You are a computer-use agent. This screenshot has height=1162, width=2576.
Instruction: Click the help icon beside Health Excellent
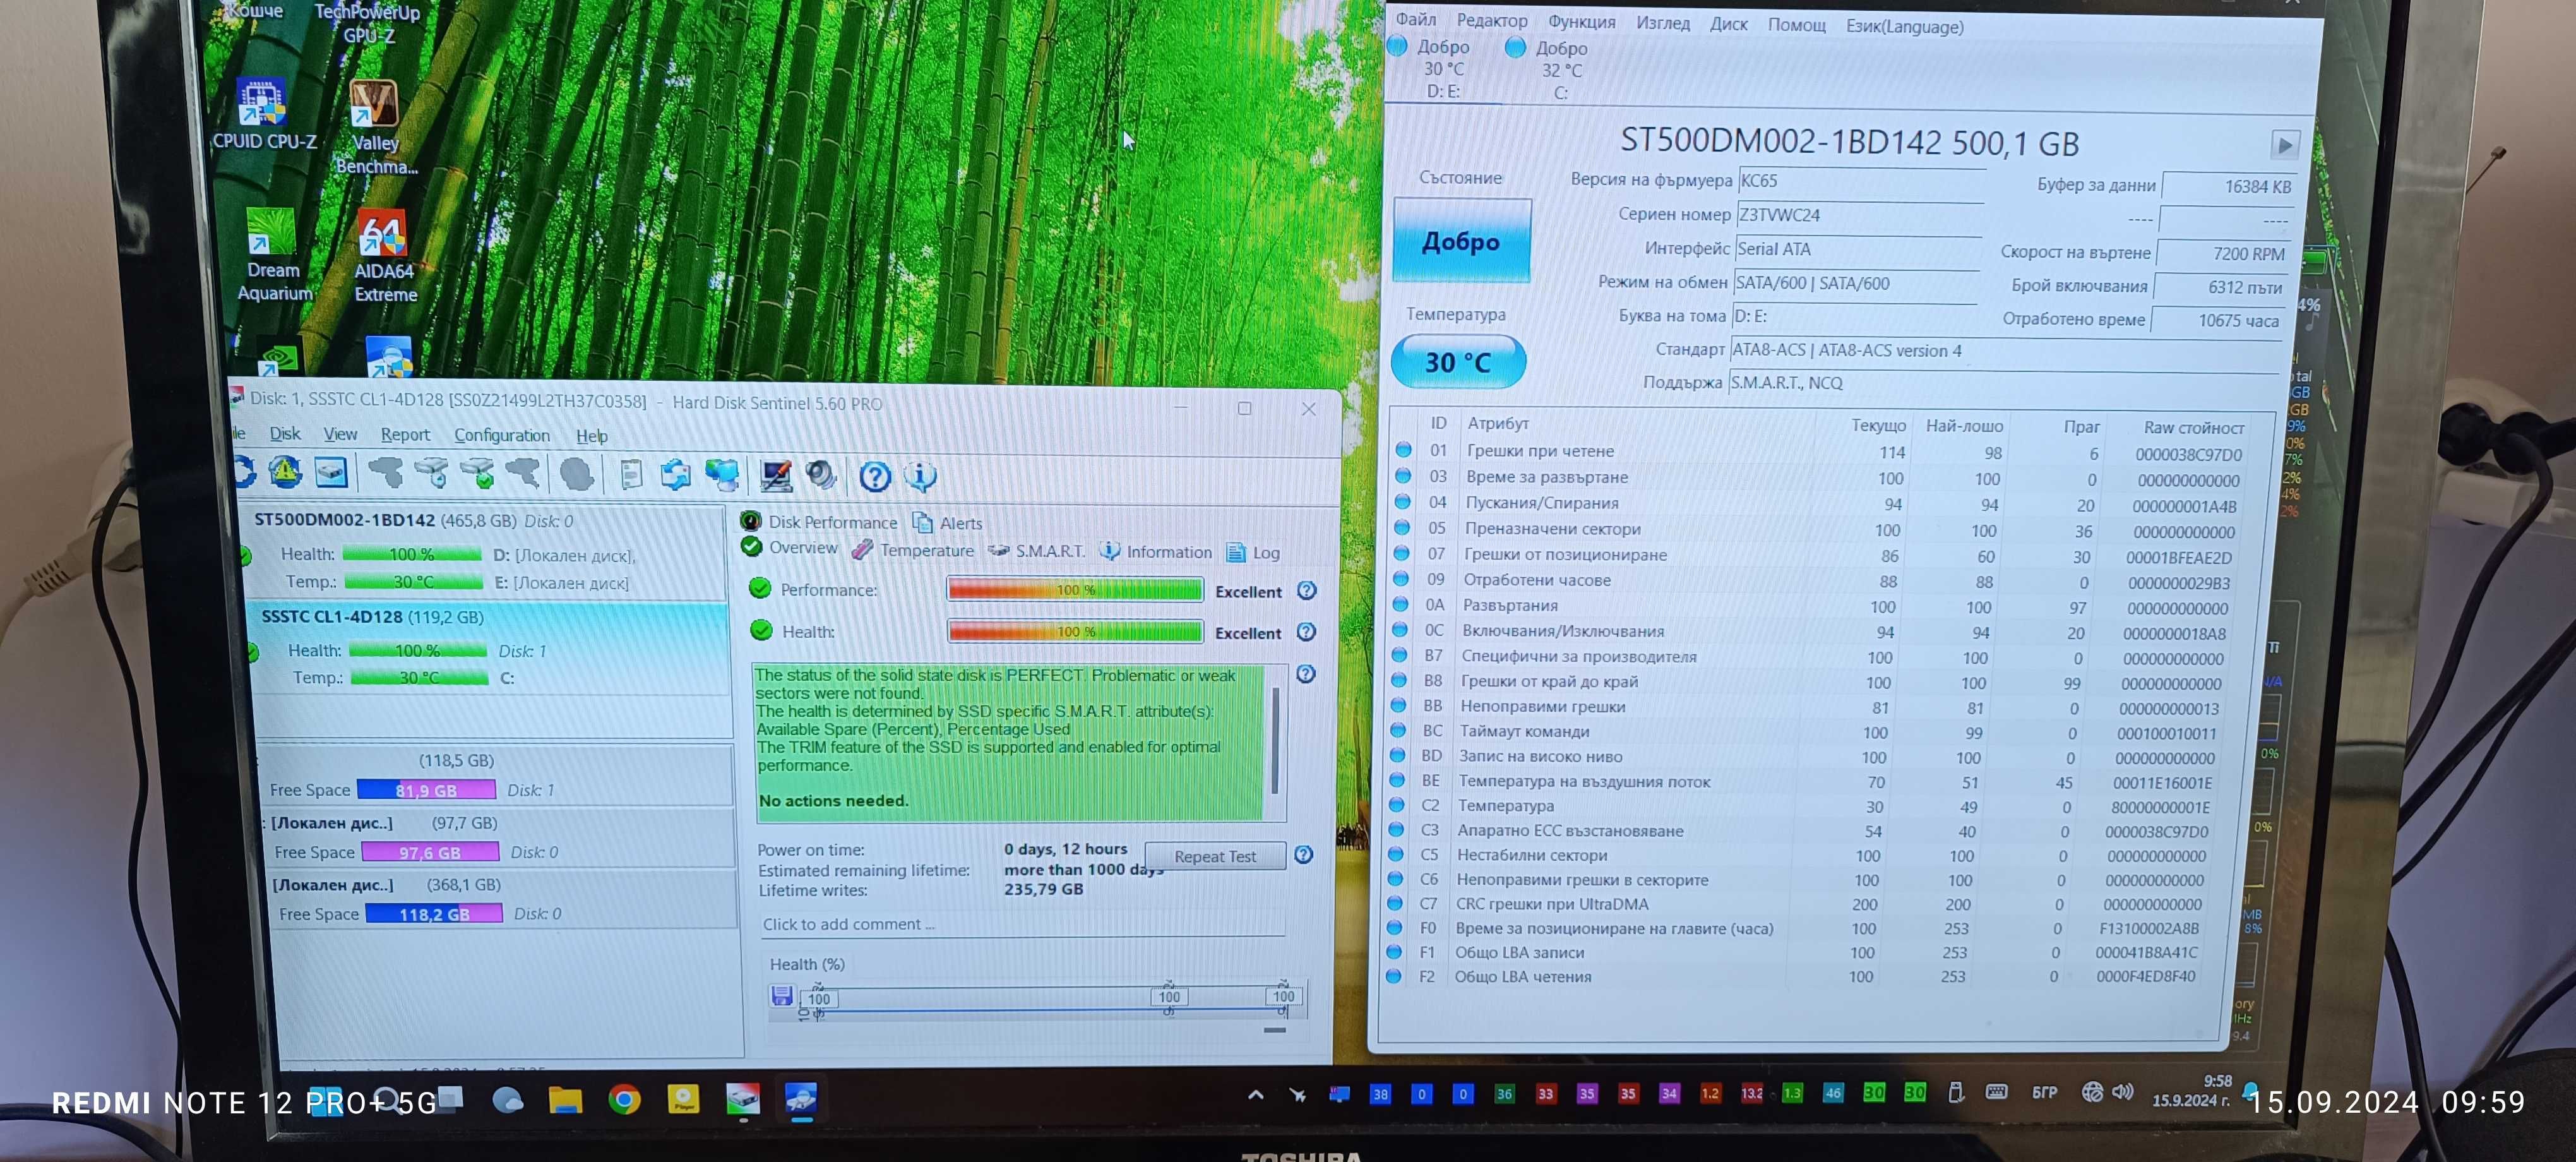click(x=1306, y=633)
